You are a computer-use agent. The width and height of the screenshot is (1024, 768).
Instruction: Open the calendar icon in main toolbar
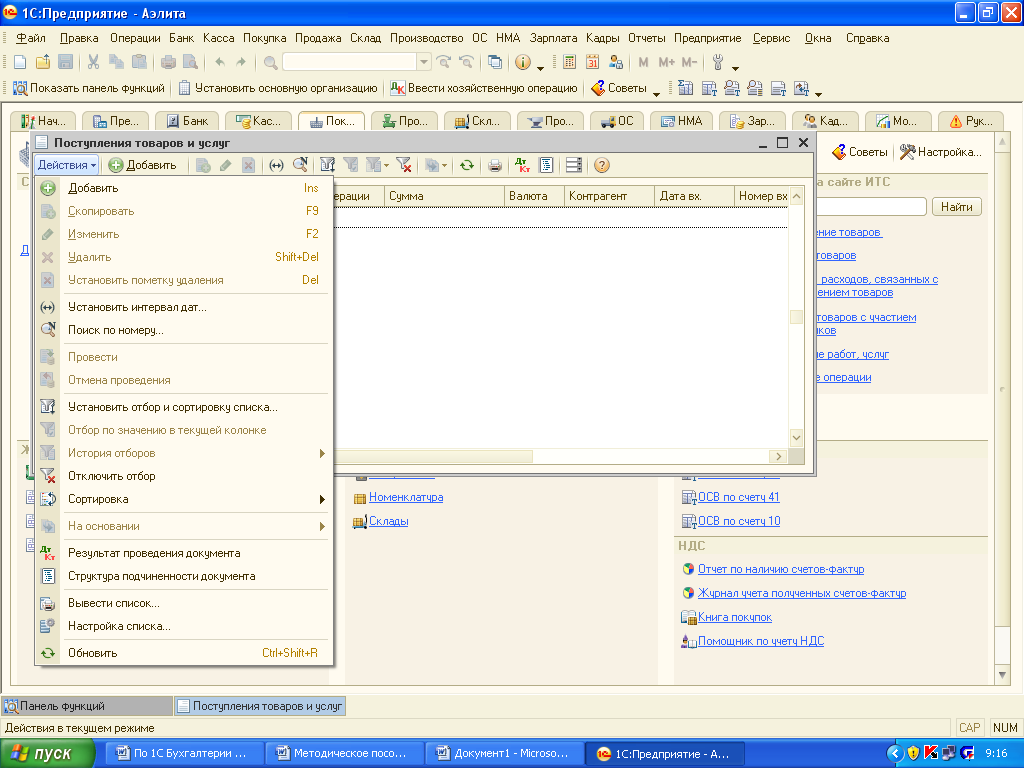tap(592, 62)
